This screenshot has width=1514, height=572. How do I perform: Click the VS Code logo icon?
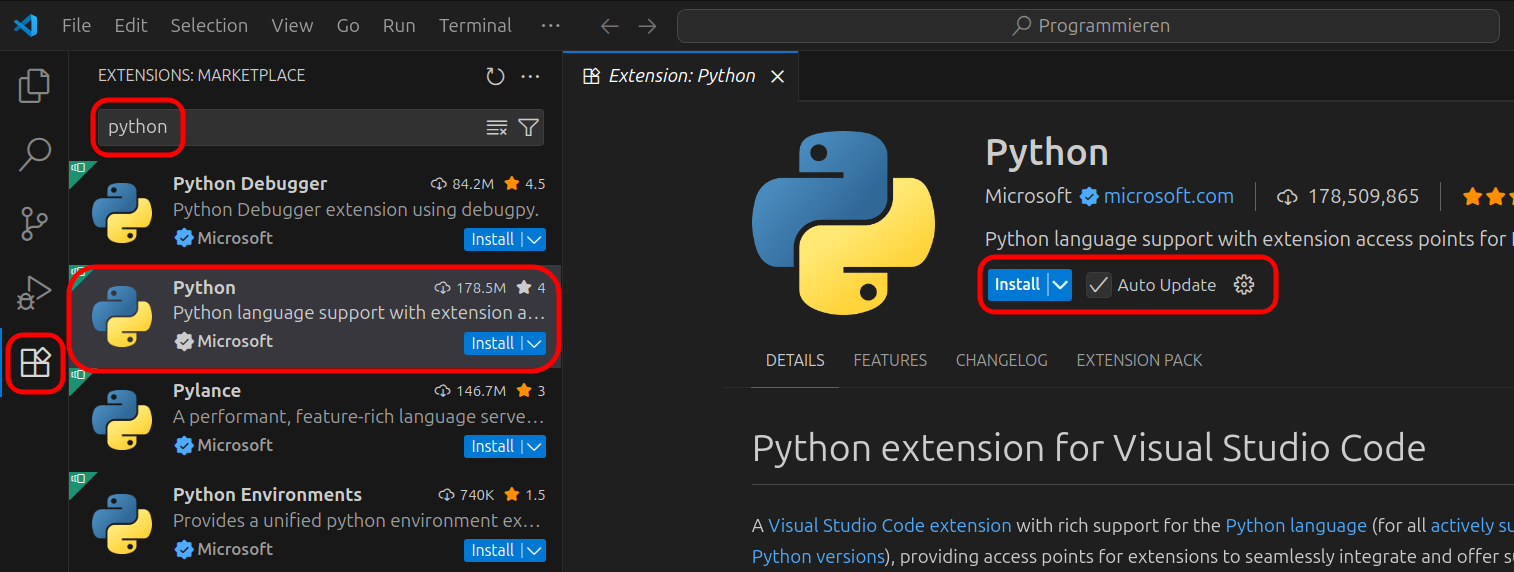[x=25, y=26]
